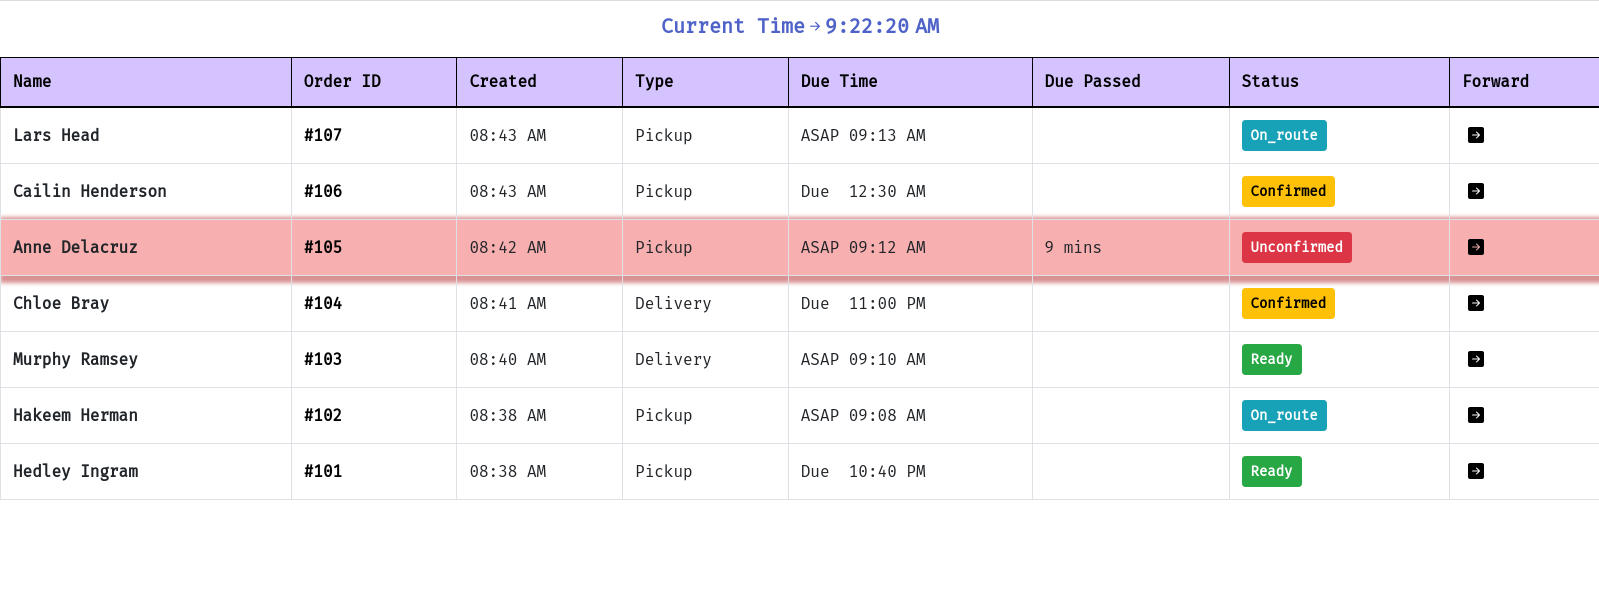1599x599 pixels.
Task: Click forward arrow for Chloe Bray
Action: coord(1475,303)
